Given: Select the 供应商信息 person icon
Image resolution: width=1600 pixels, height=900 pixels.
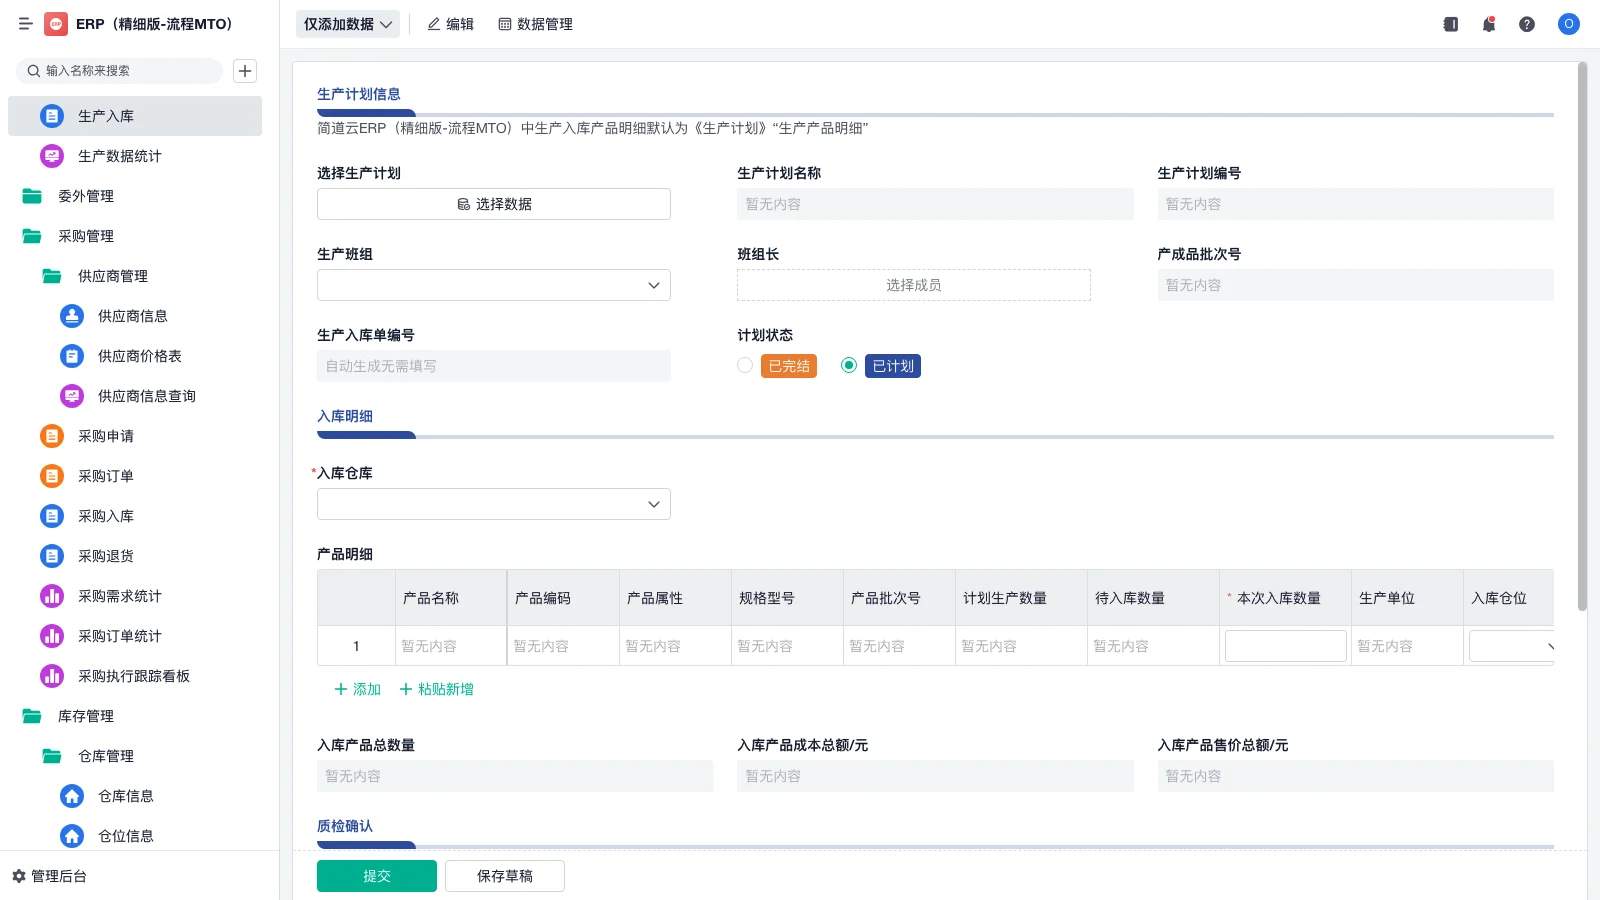Looking at the screenshot, I should point(71,315).
